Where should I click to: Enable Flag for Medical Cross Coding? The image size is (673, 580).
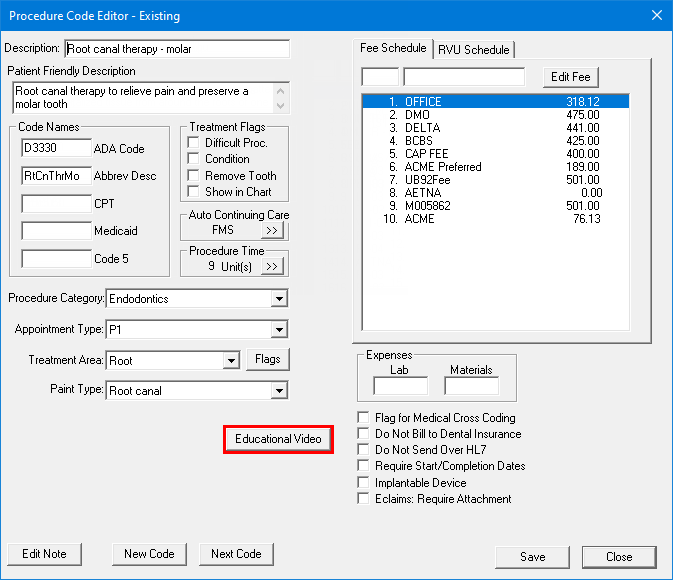tap(364, 418)
